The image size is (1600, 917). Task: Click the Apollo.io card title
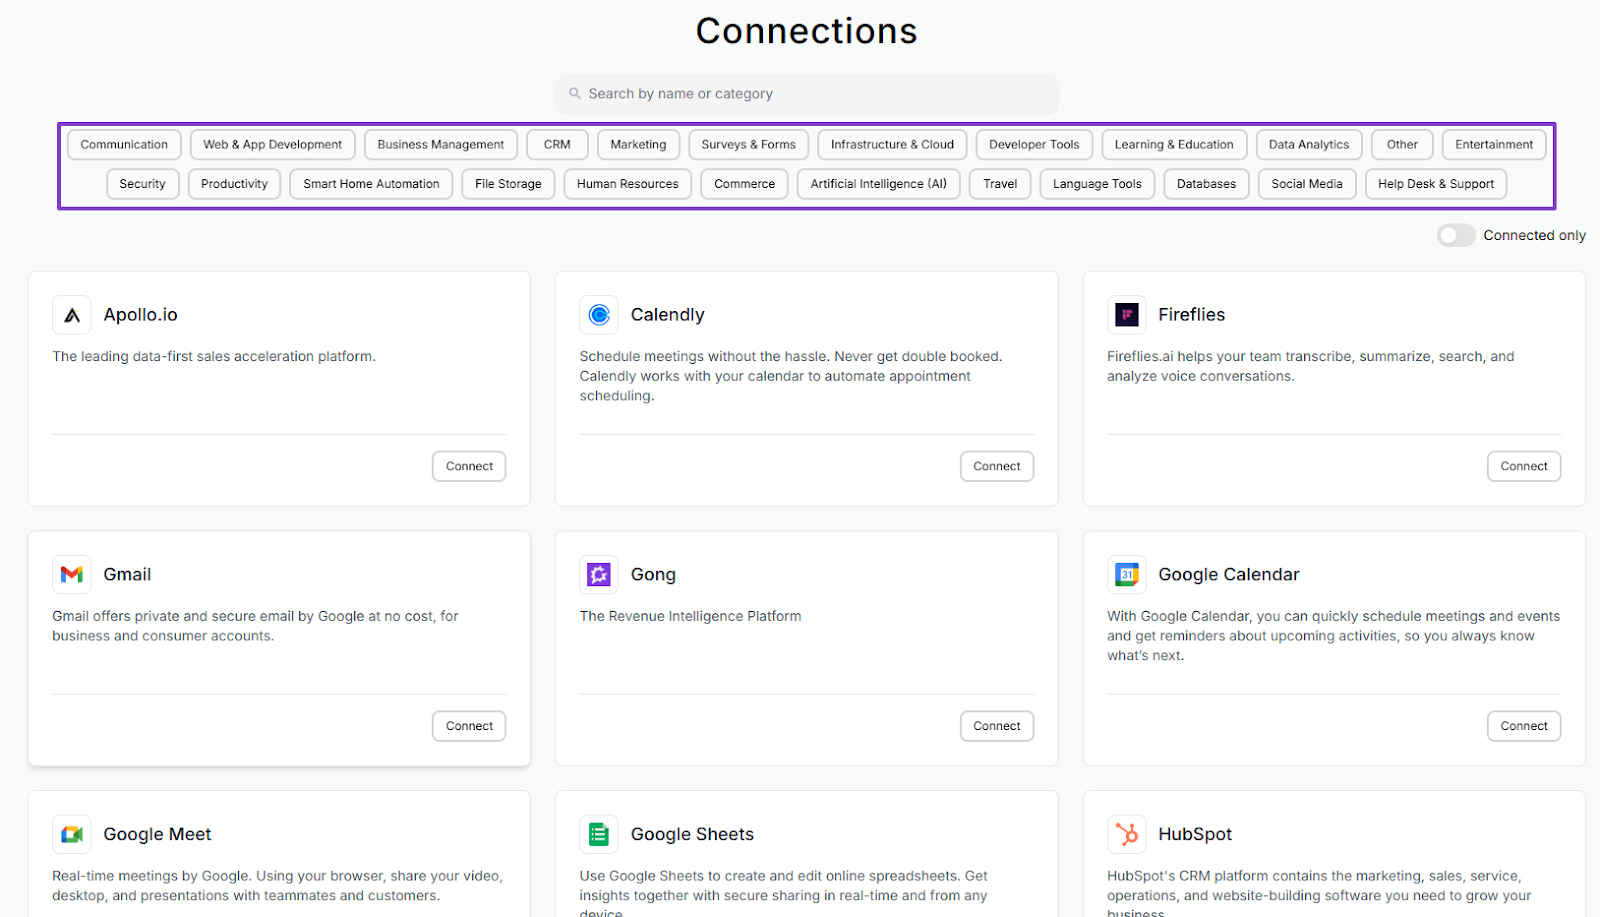(x=140, y=315)
